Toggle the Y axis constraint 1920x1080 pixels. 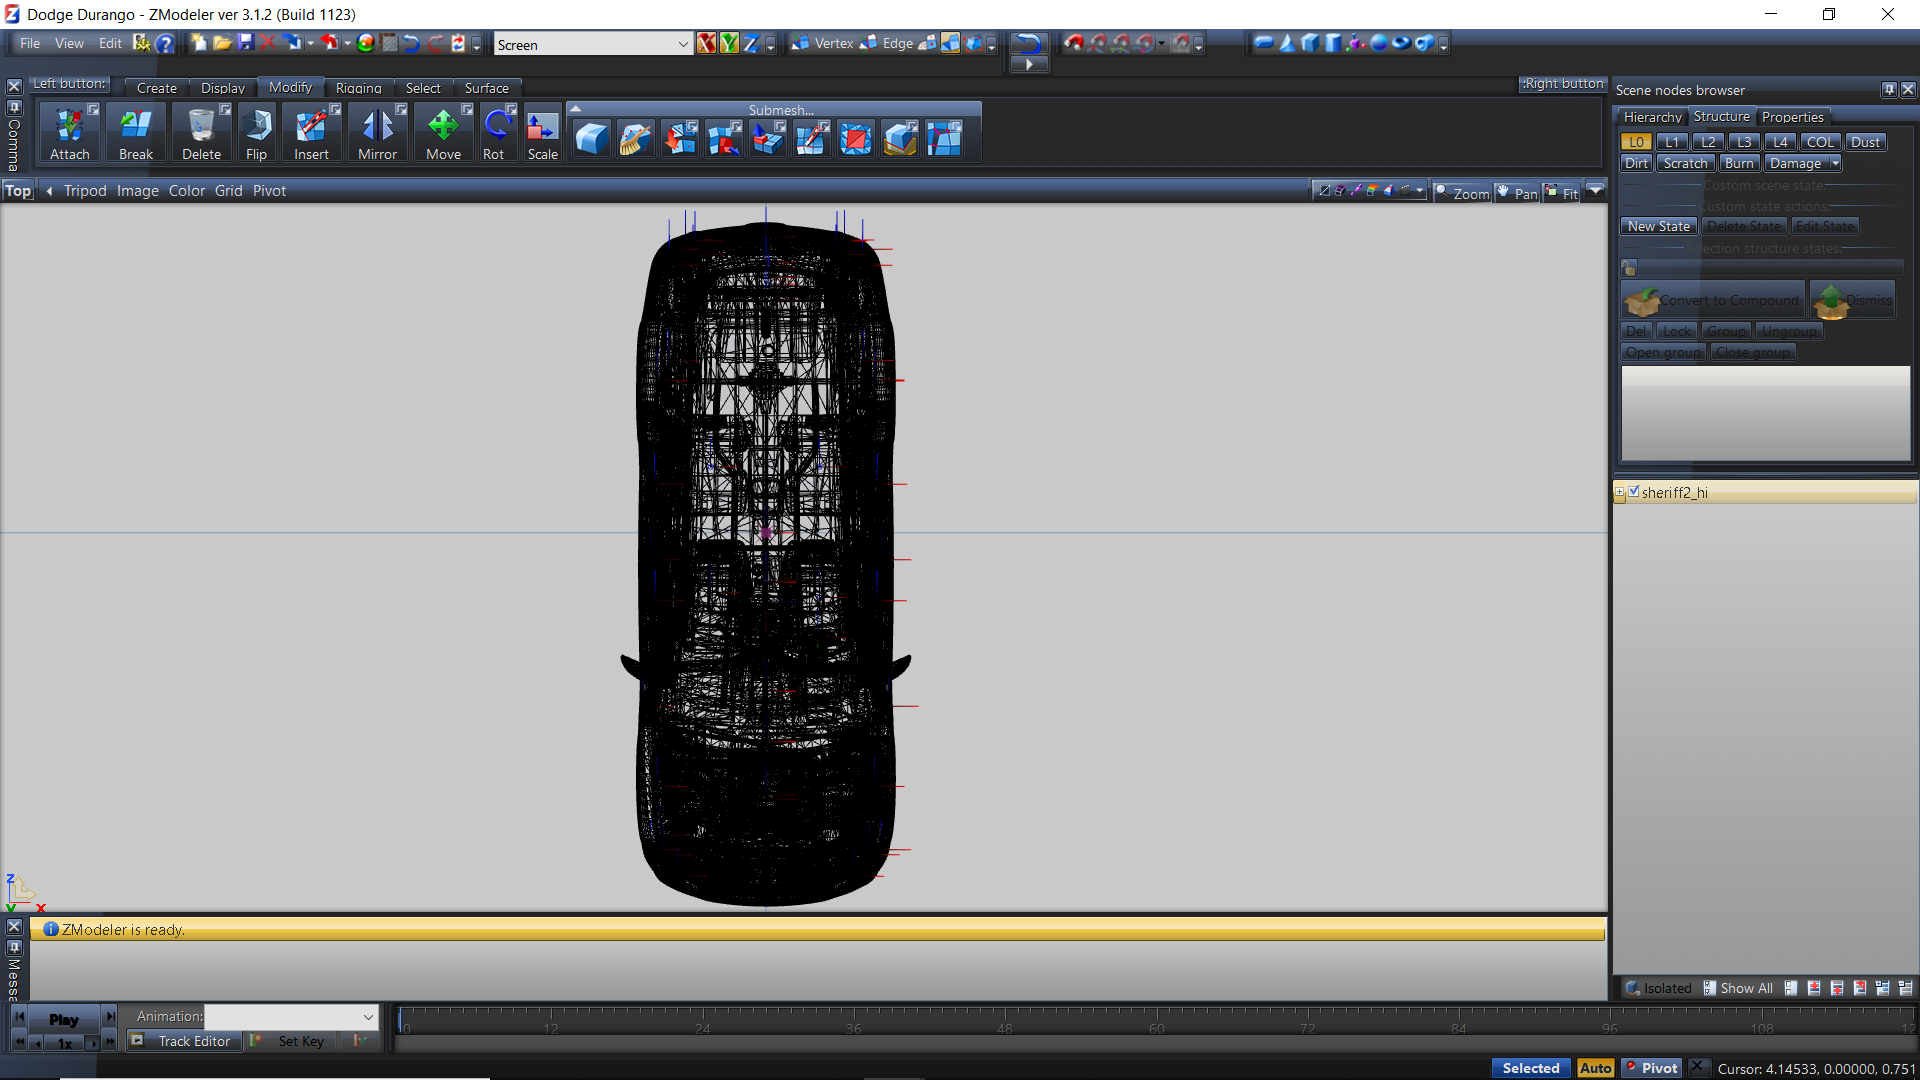729,43
